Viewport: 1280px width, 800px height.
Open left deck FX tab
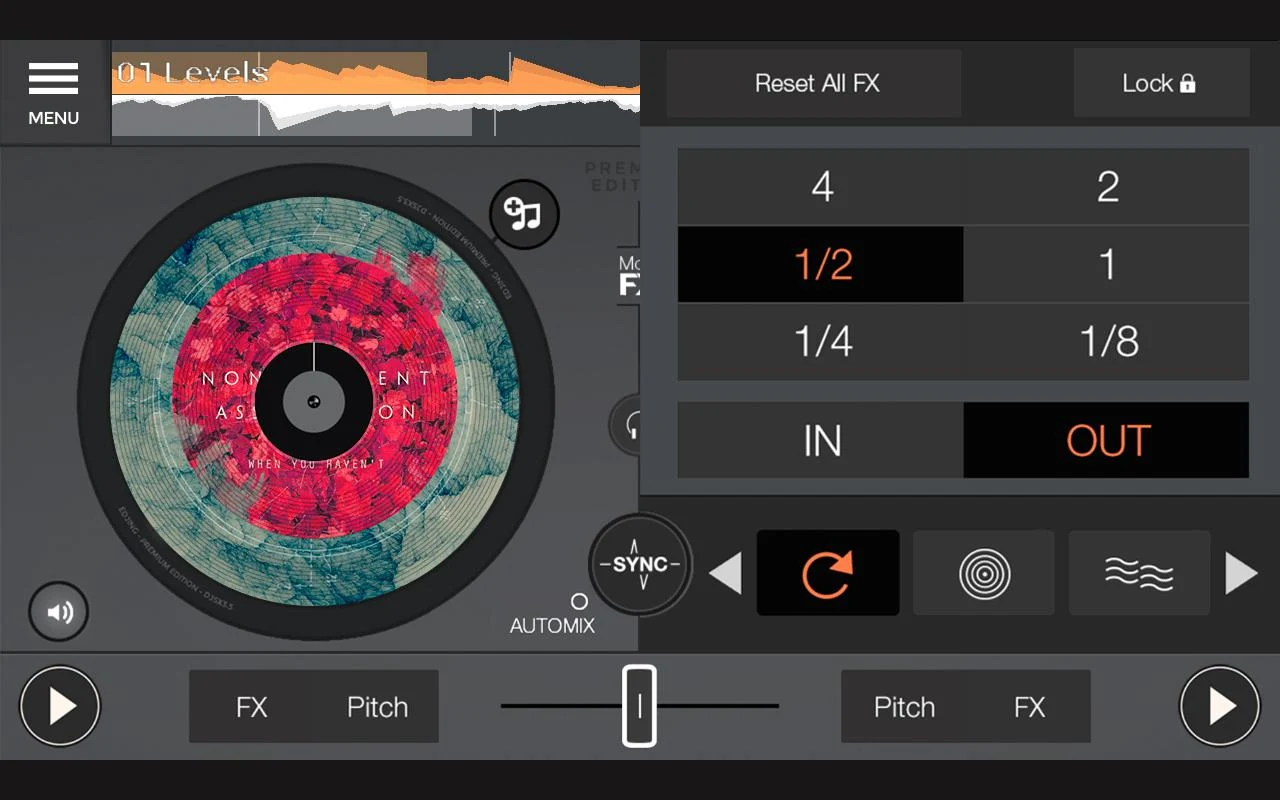tap(252, 707)
